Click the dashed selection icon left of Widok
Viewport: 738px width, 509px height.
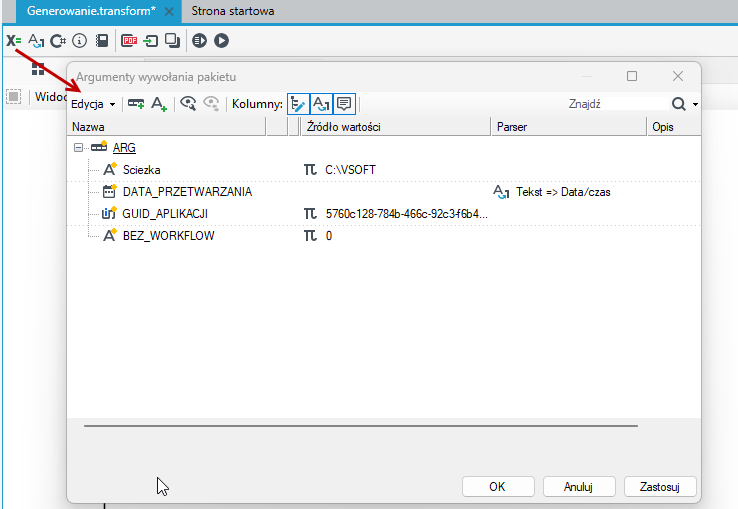click(14, 97)
